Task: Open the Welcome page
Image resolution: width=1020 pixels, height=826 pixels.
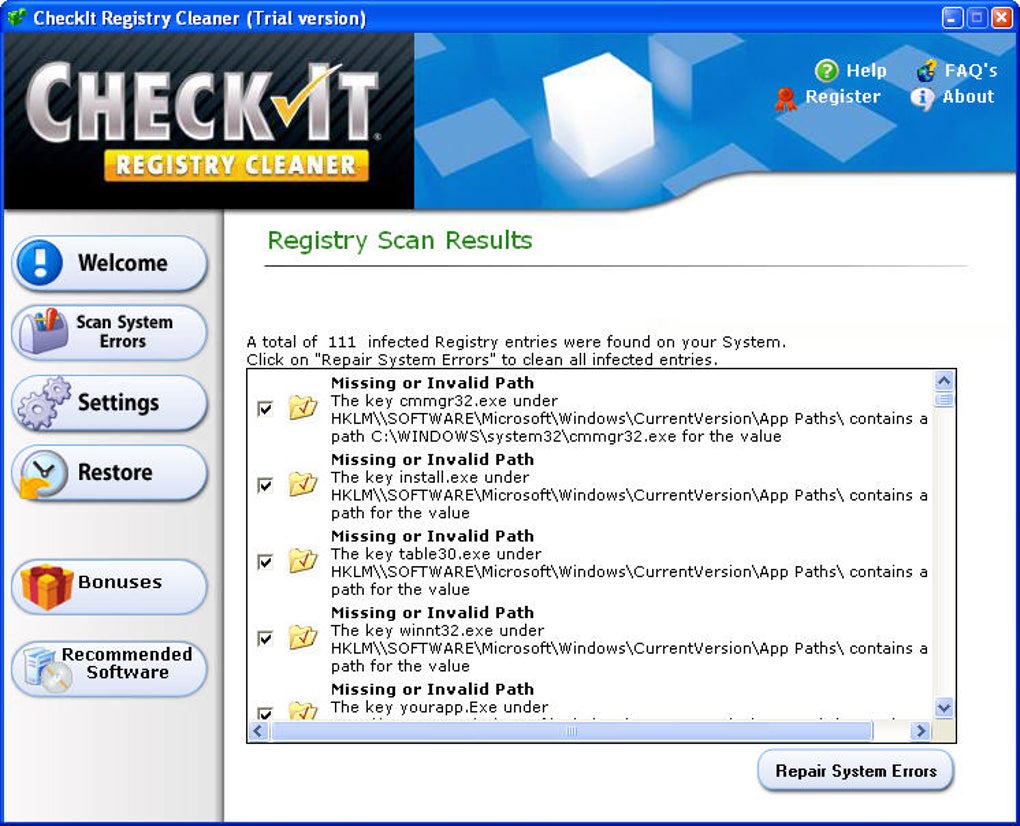Action: click(x=109, y=263)
